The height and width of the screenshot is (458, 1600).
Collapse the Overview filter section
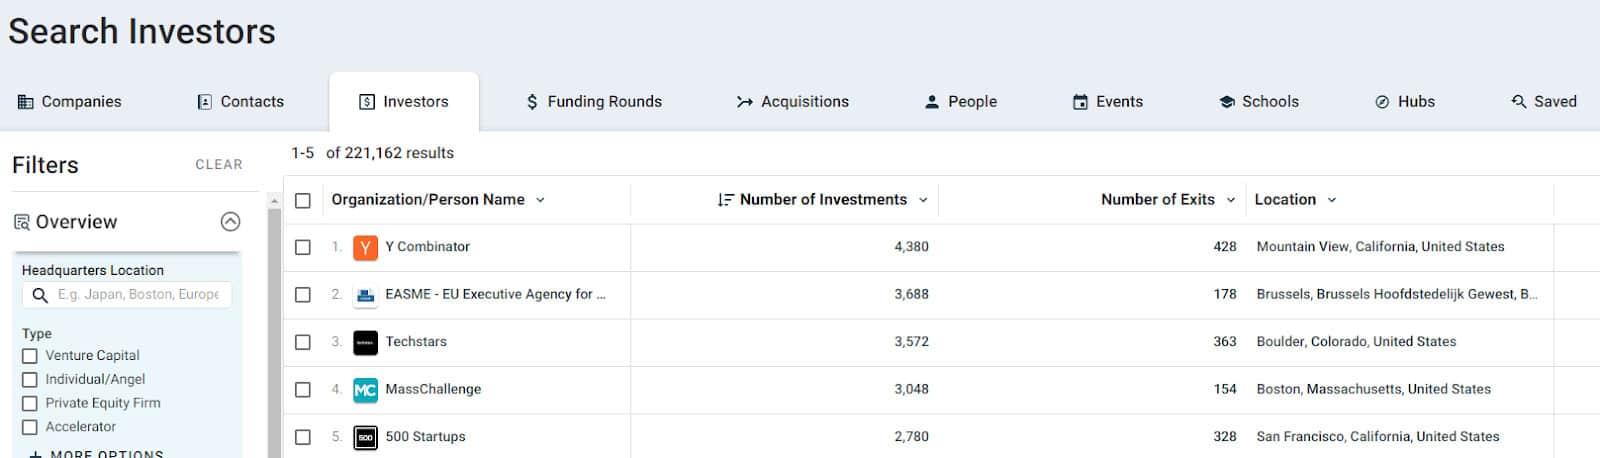tap(230, 222)
